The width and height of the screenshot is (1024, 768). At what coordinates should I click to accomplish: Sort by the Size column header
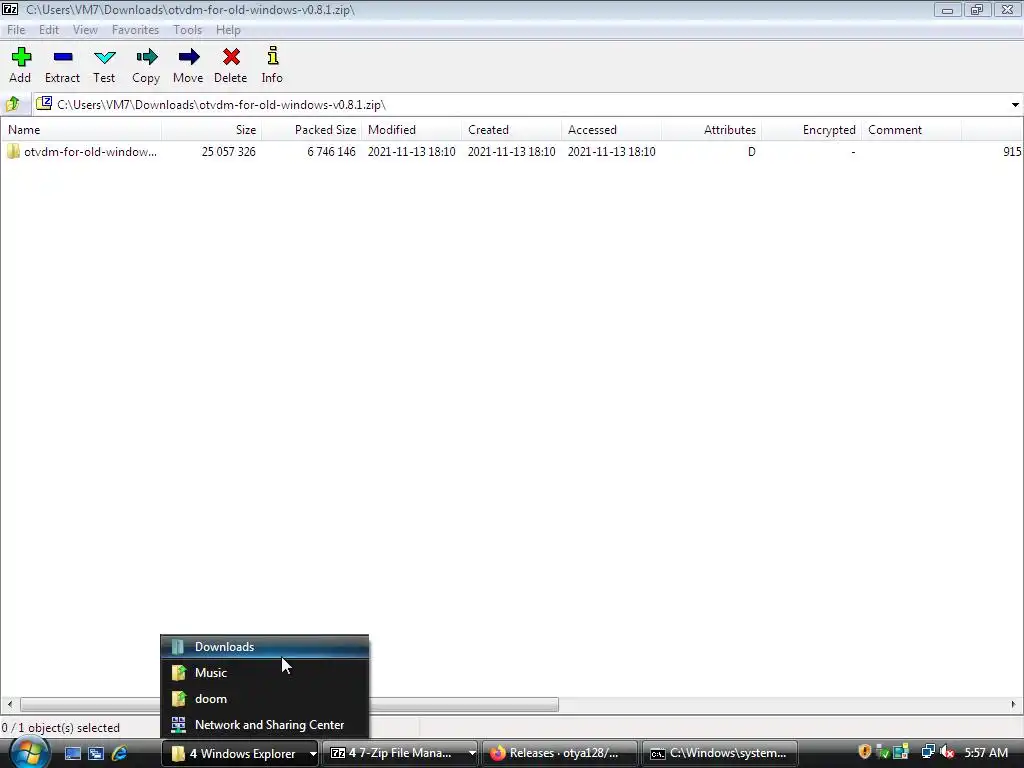[x=212, y=130]
